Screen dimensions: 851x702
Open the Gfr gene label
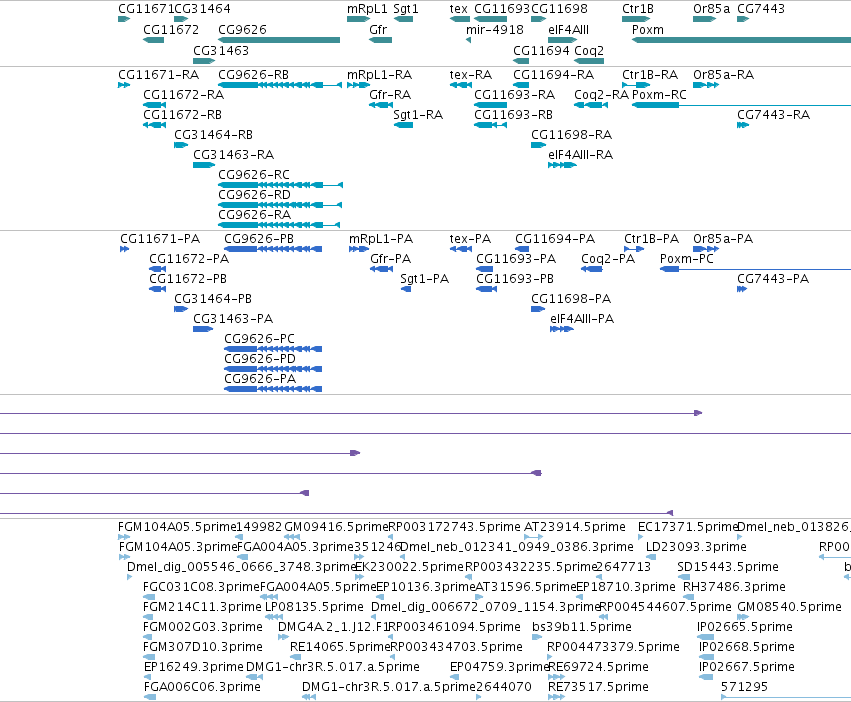coord(378,29)
